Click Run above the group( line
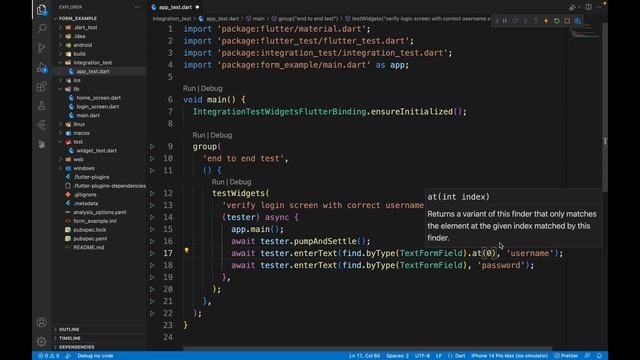The image size is (640, 360). [x=199, y=135]
